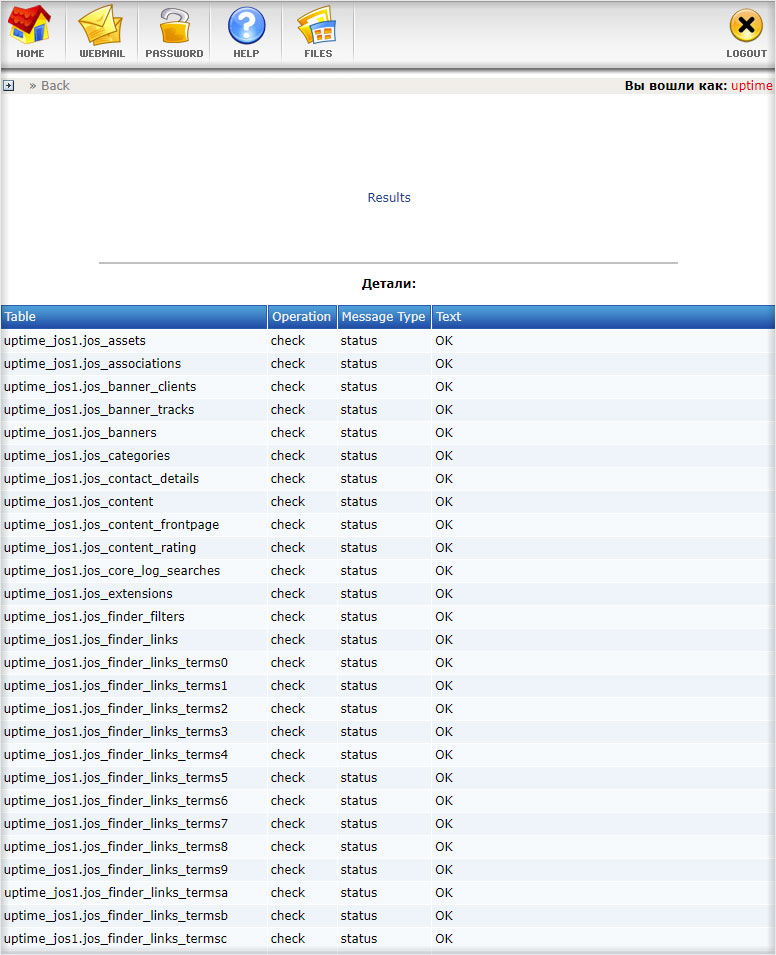Image resolution: width=776 pixels, height=955 pixels.
Task: Click 'check' in the jos_finder_links_terms9 row
Action: pos(287,870)
